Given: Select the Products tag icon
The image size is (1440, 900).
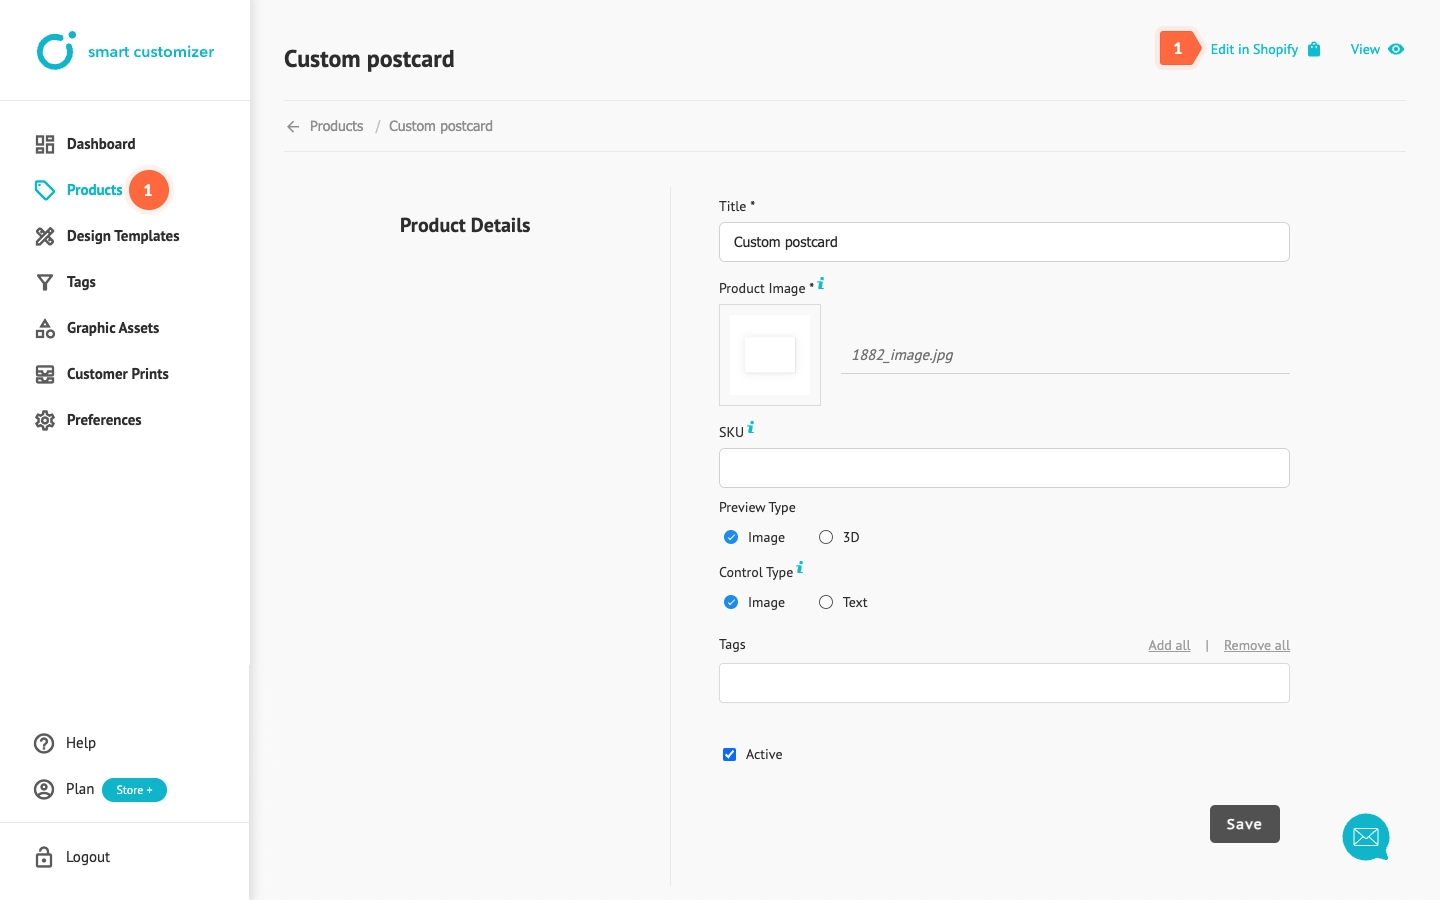Looking at the screenshot, I should coord(45,190).
